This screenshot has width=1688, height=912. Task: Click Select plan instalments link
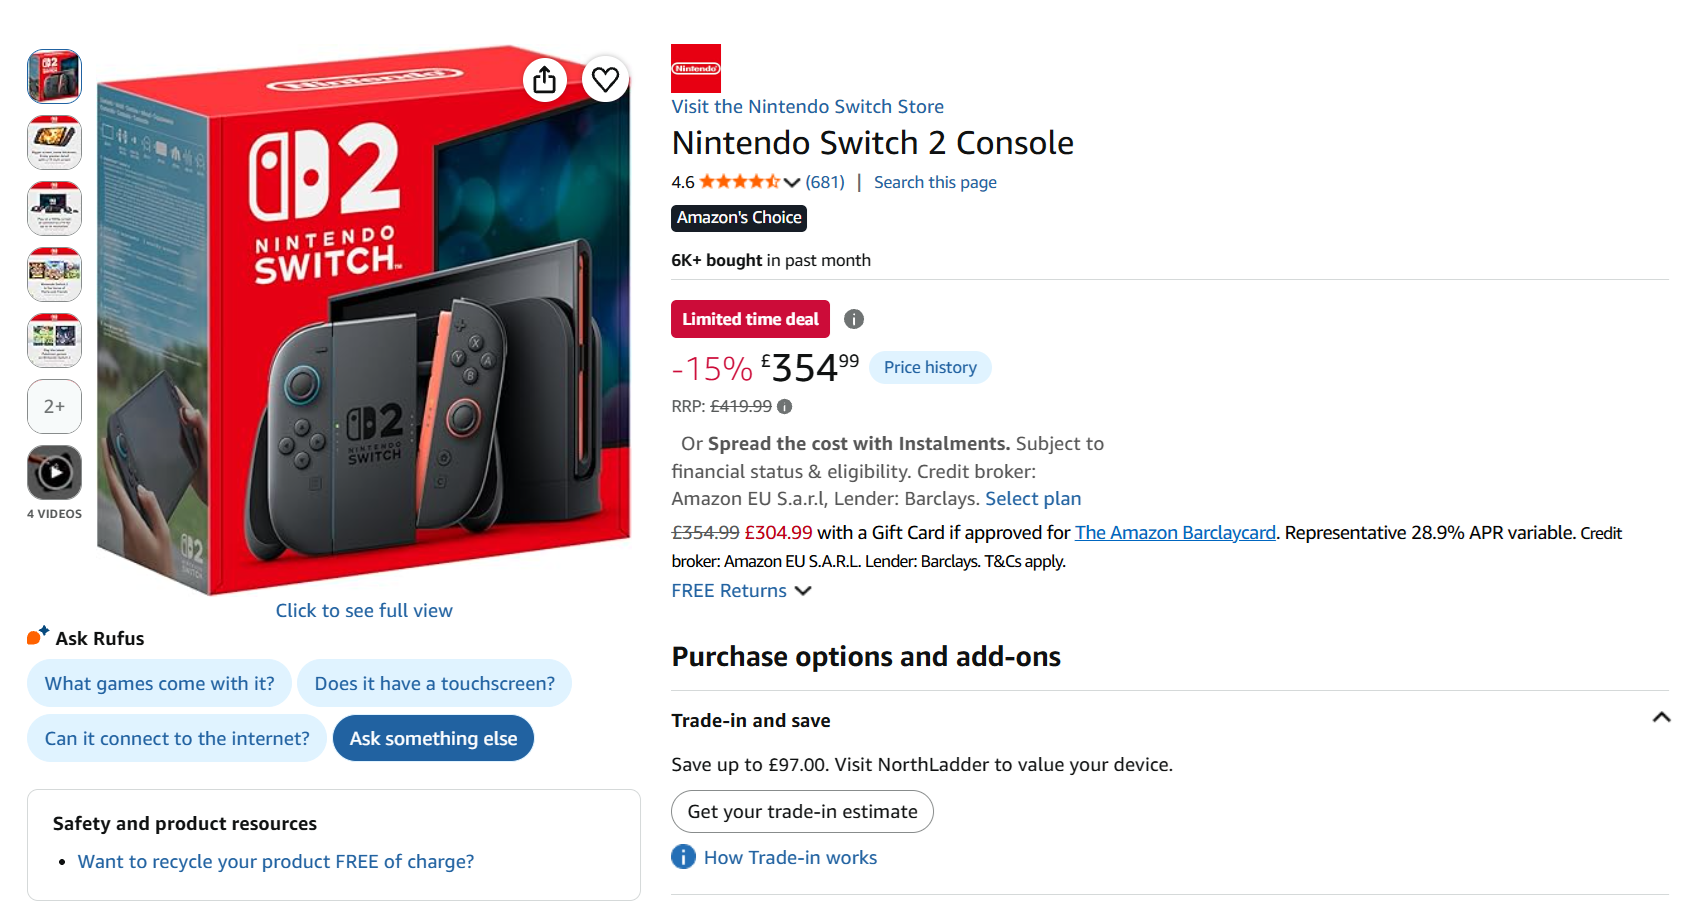[1033, 499]
